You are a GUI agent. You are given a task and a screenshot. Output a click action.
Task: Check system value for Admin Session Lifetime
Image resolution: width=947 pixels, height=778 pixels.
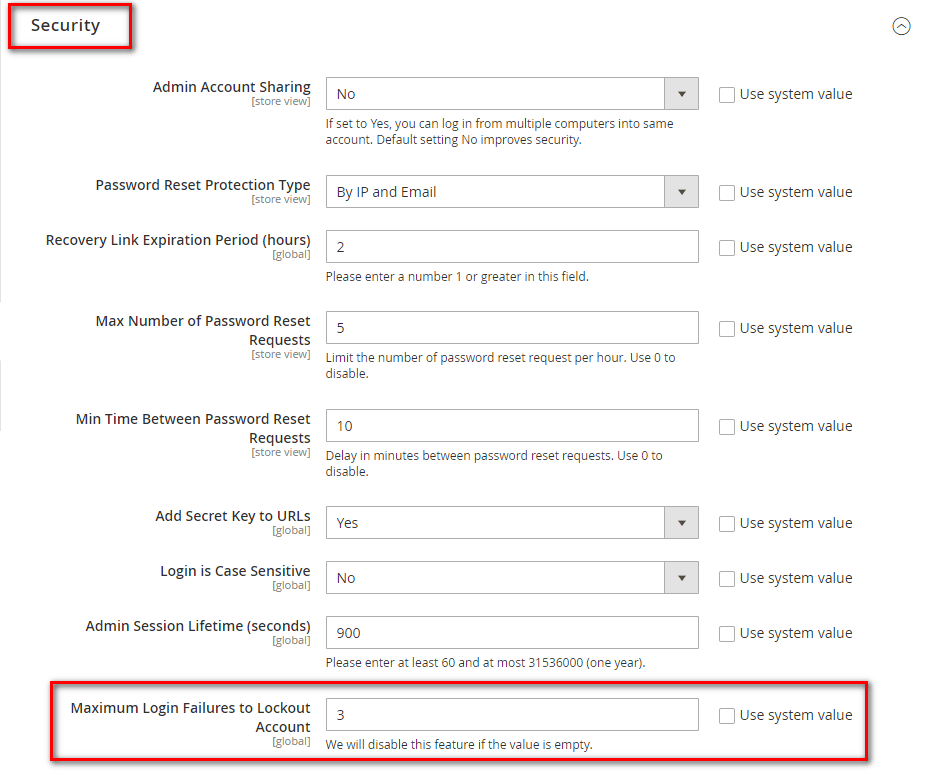[727, 634]
